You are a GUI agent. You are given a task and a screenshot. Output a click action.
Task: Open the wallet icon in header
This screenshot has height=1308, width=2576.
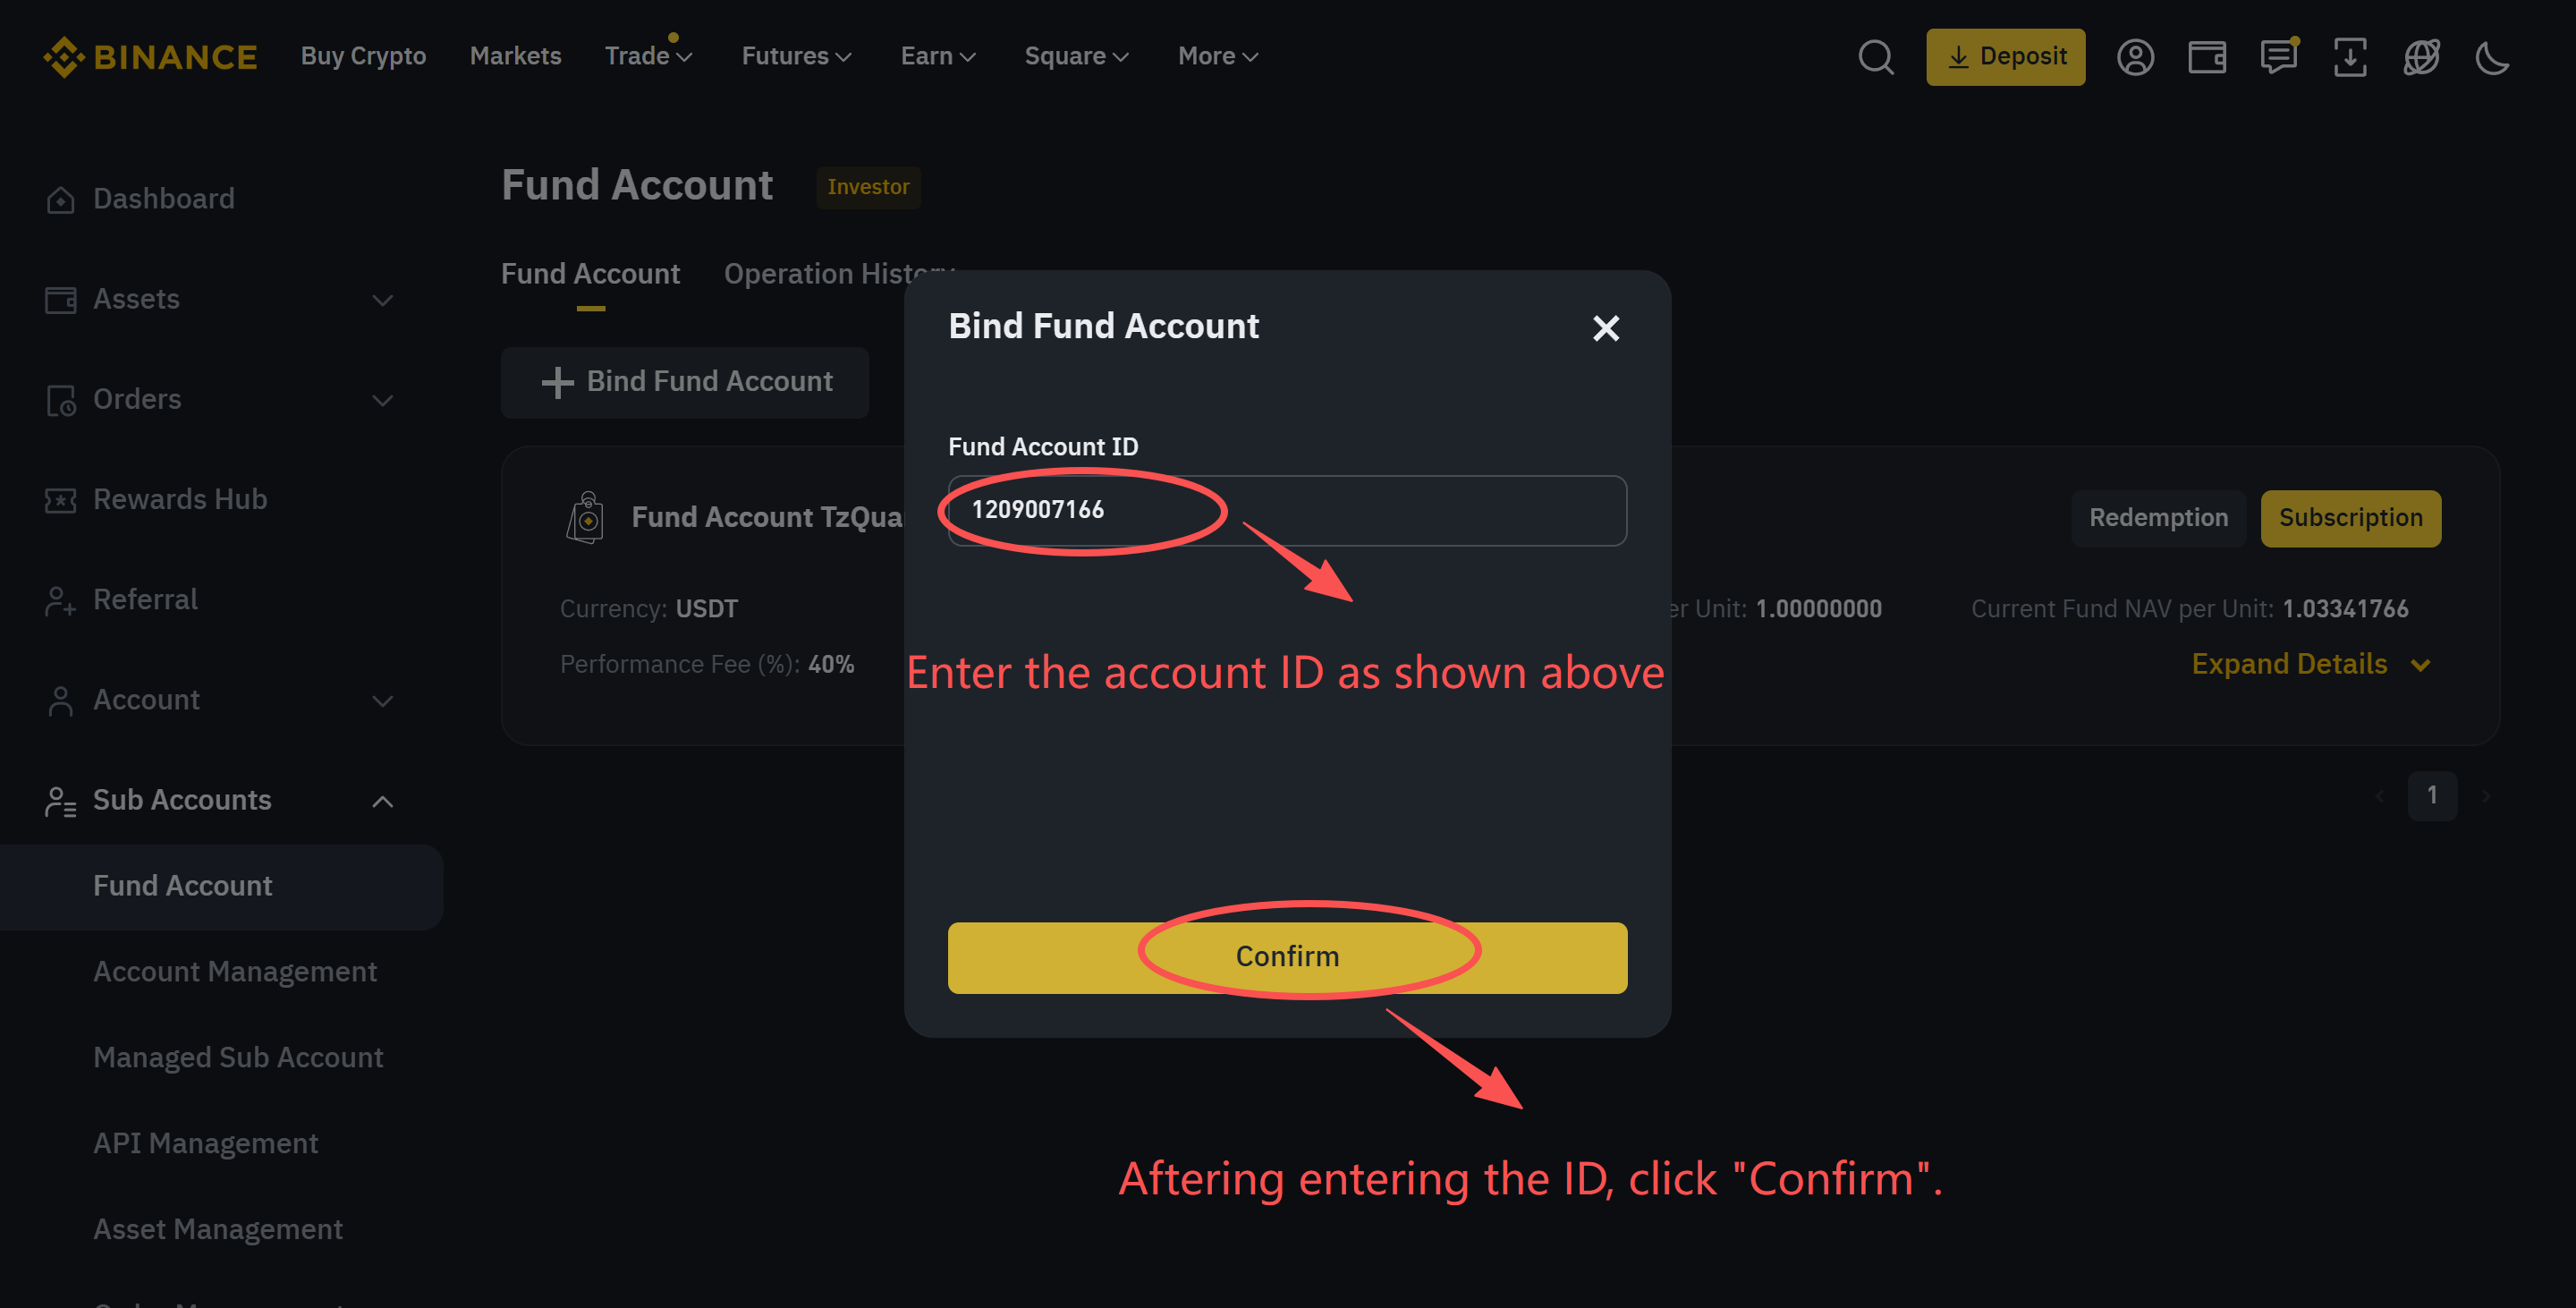pyautogui.click(x=2207, y=57)
